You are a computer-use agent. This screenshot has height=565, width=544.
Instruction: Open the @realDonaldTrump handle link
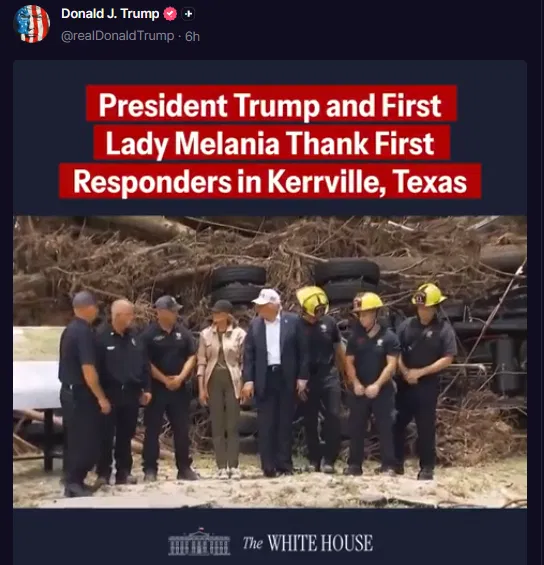(117, 36)
